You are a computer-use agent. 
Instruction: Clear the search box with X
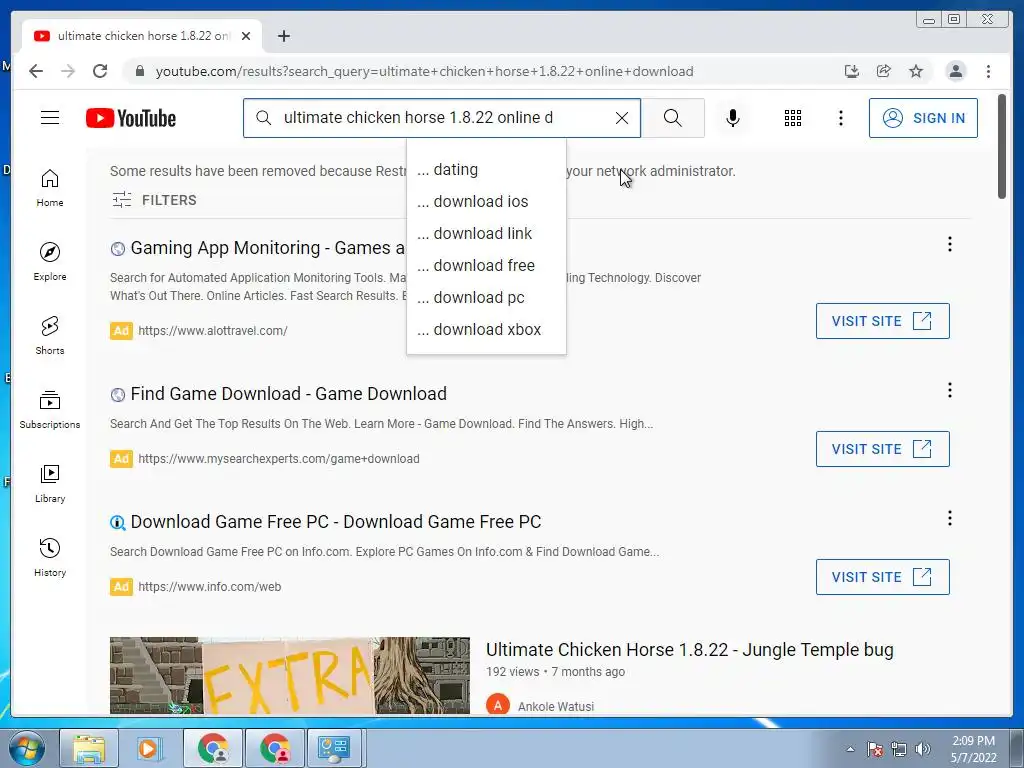(622, 118)
